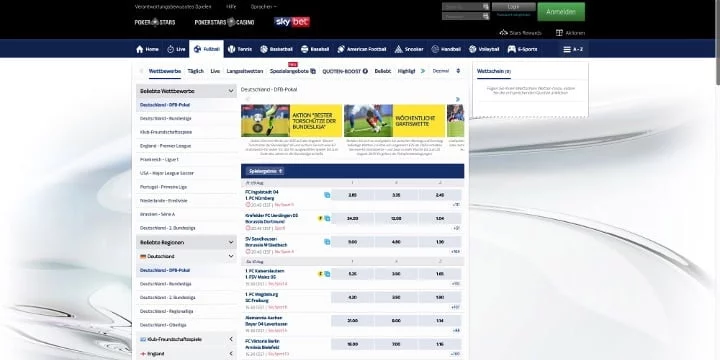The width and height of the screenshot is (720, 360).
Task: Select the away odds for SC Freiburg match
Action: (x=439, y=298)
